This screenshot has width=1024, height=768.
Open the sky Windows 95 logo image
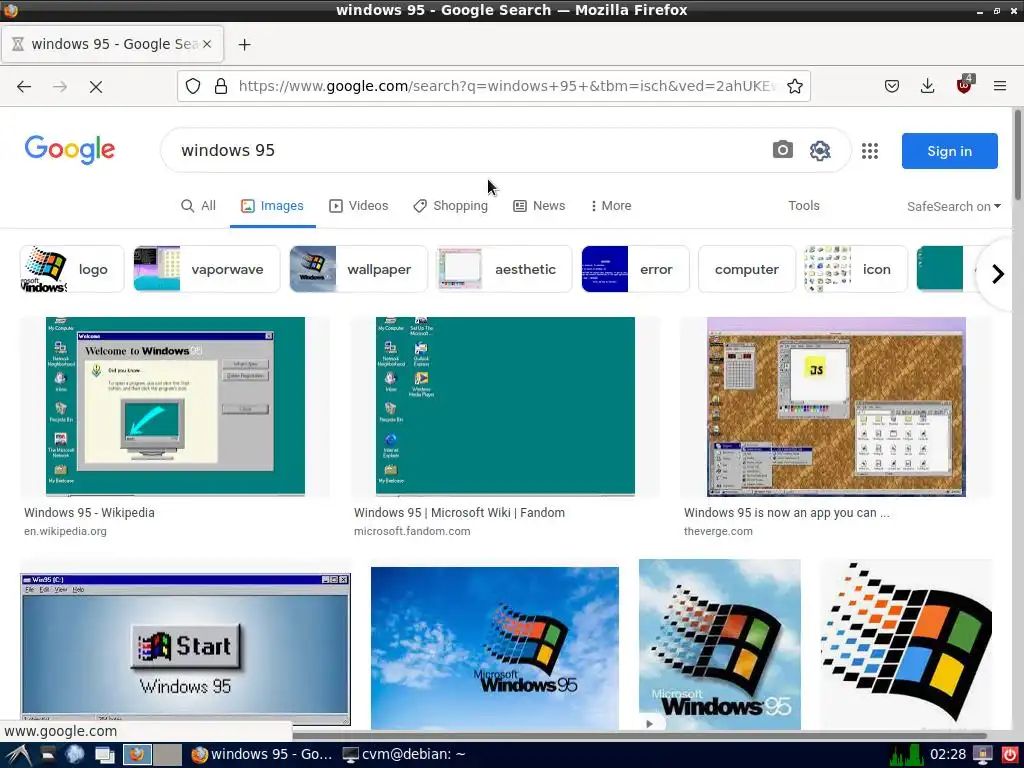point(494,648)
